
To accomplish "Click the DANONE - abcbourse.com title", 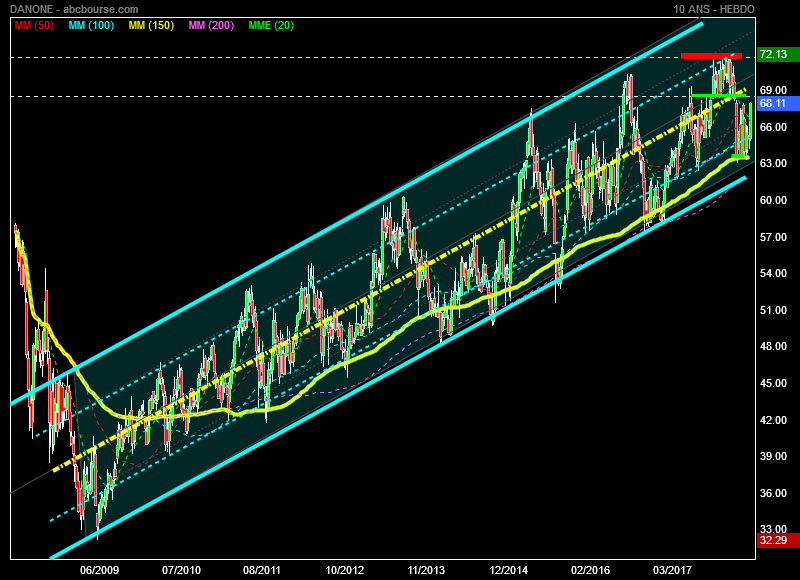I will (x=74, y=9).
